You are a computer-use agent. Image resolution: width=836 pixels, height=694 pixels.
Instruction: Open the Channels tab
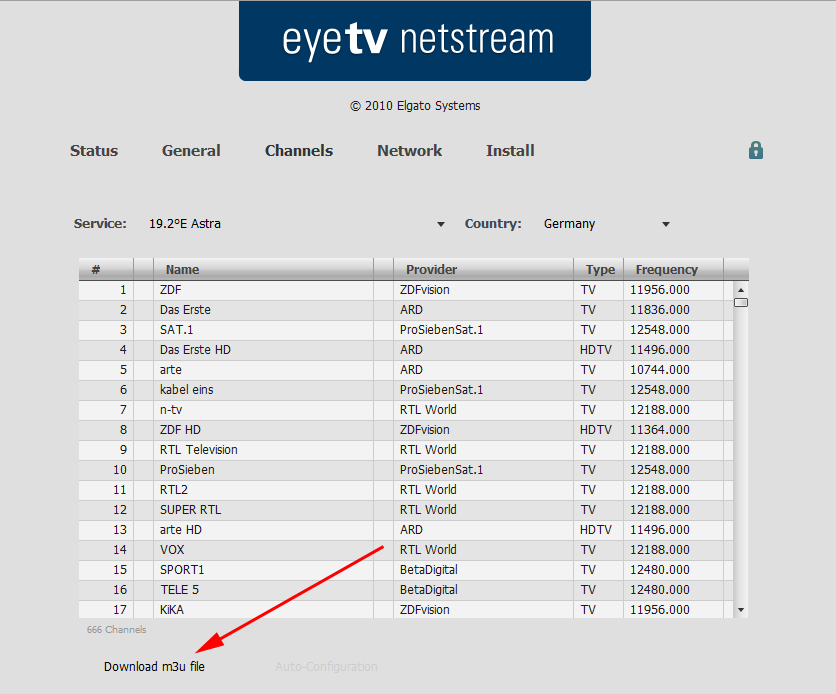point(299,151)
